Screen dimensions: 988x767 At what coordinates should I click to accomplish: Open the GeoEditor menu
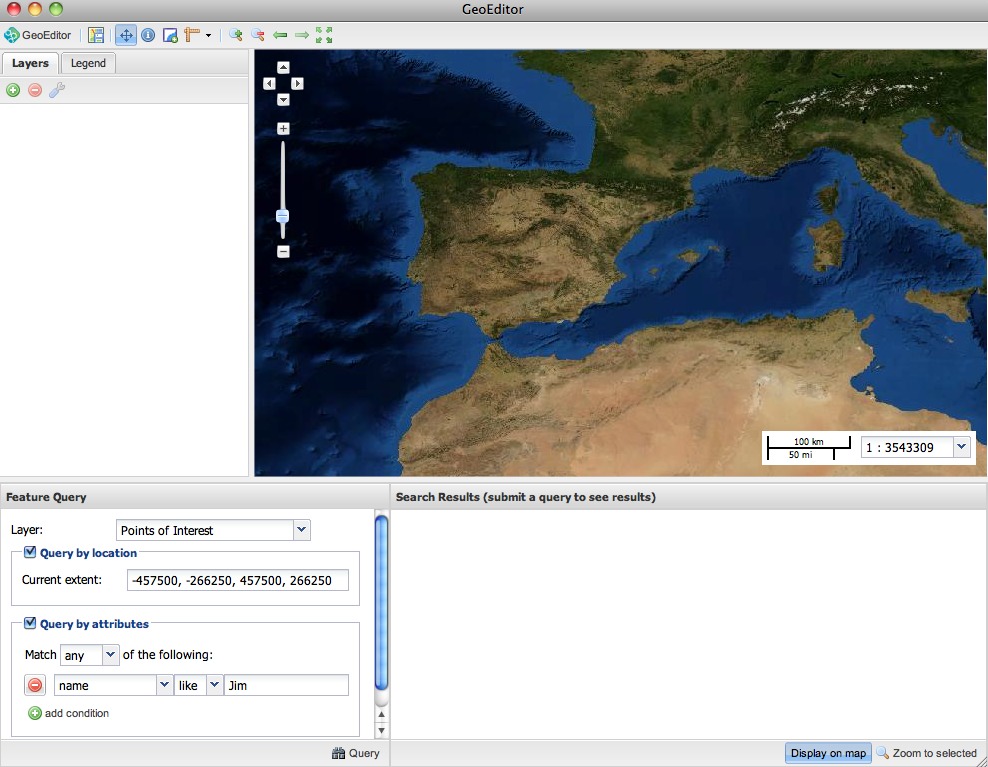(38, 35)
